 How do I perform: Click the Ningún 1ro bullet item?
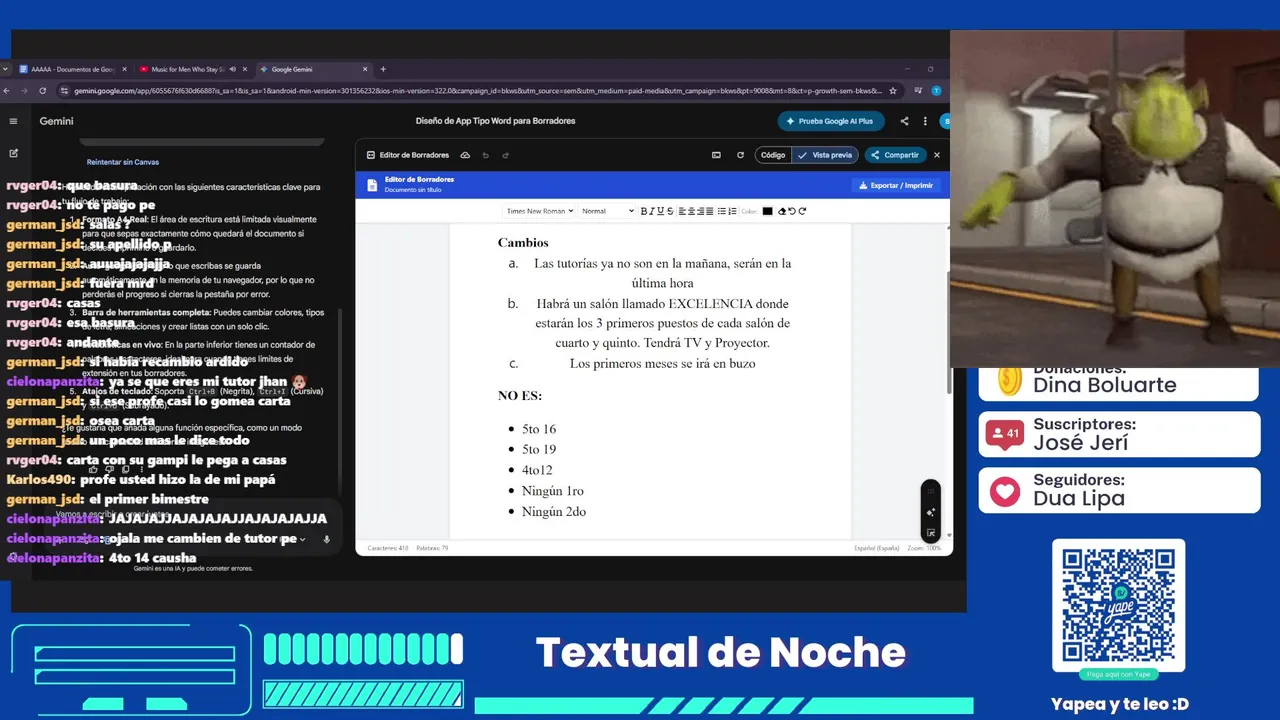coord(553,491)
